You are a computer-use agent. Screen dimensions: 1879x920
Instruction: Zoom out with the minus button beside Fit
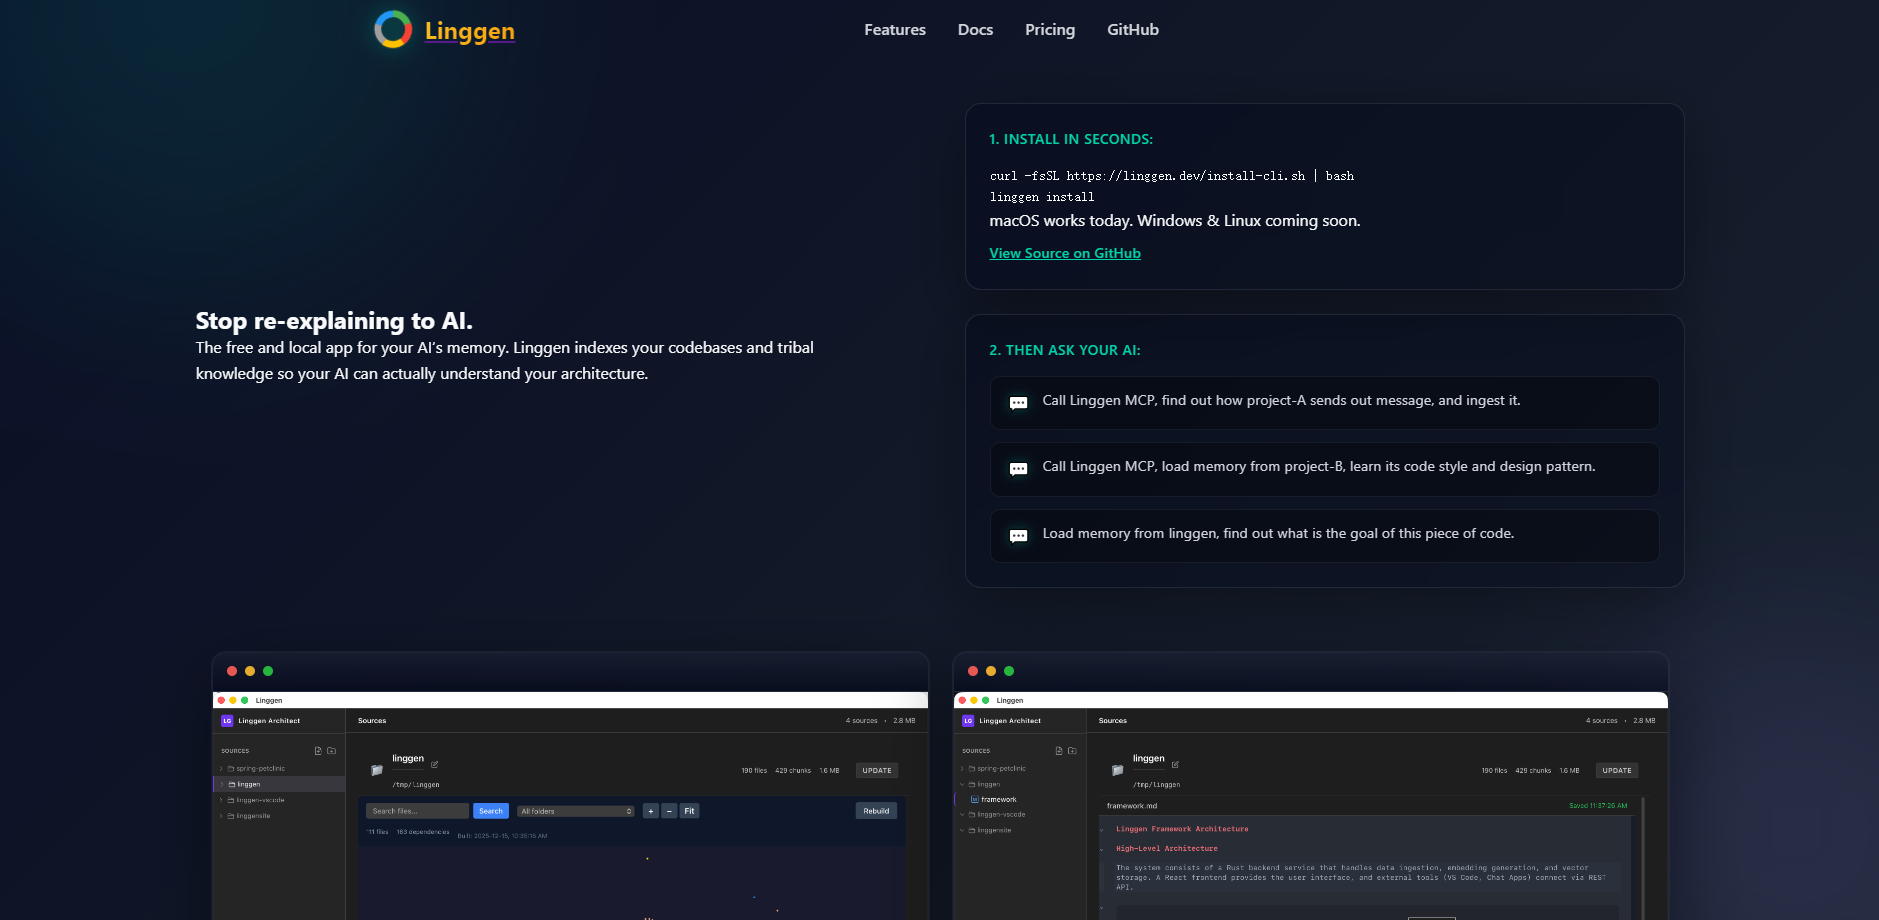[x=669, y=811]
